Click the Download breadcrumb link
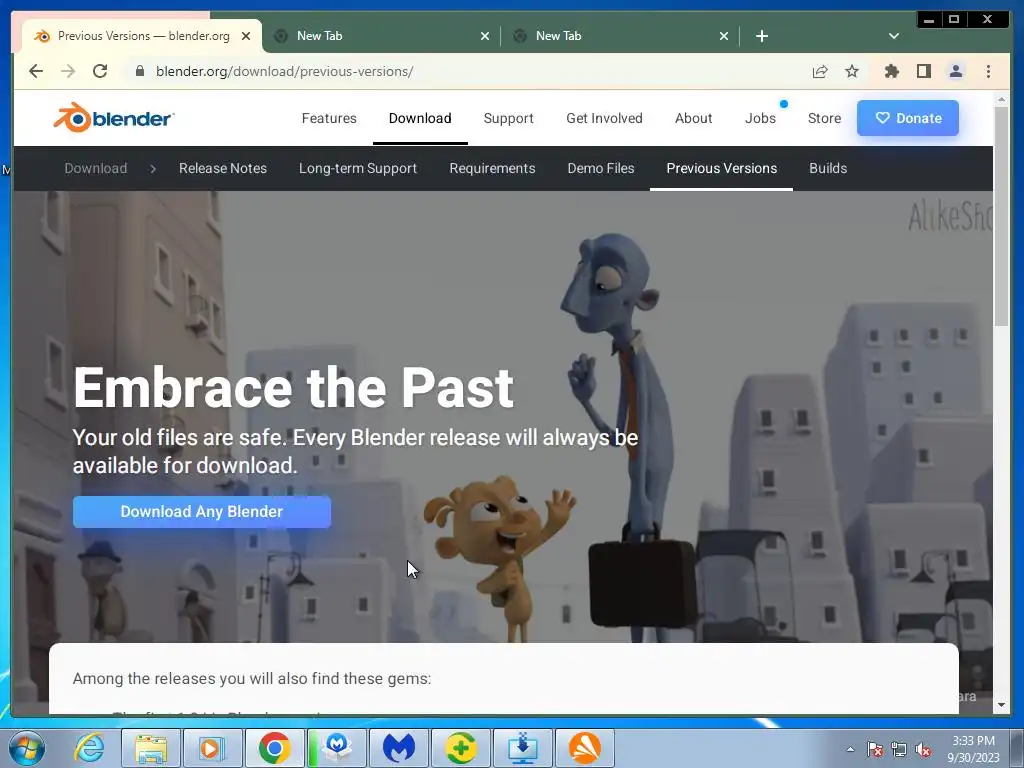This screenshot has height=768, width=1024. coord(95,168)
